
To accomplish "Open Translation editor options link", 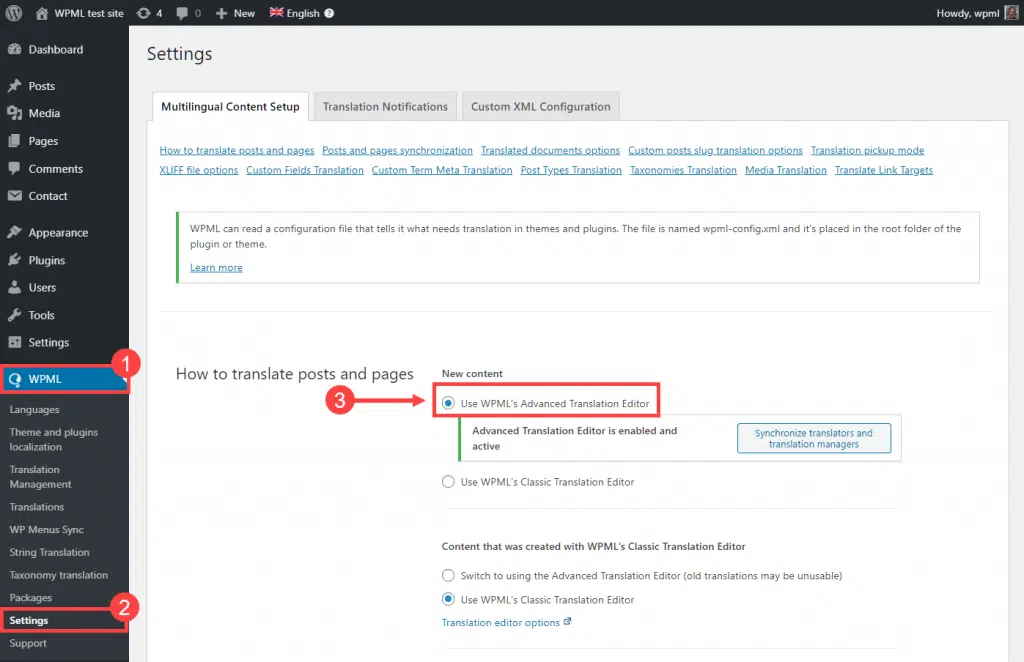I will 501,623.
